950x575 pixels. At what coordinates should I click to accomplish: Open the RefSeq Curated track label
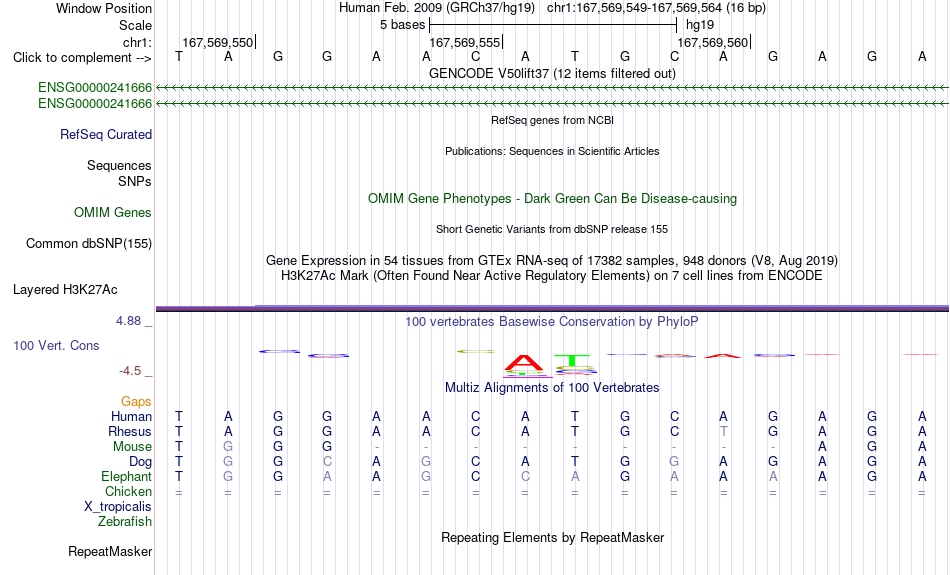click(x=105, y=135)
